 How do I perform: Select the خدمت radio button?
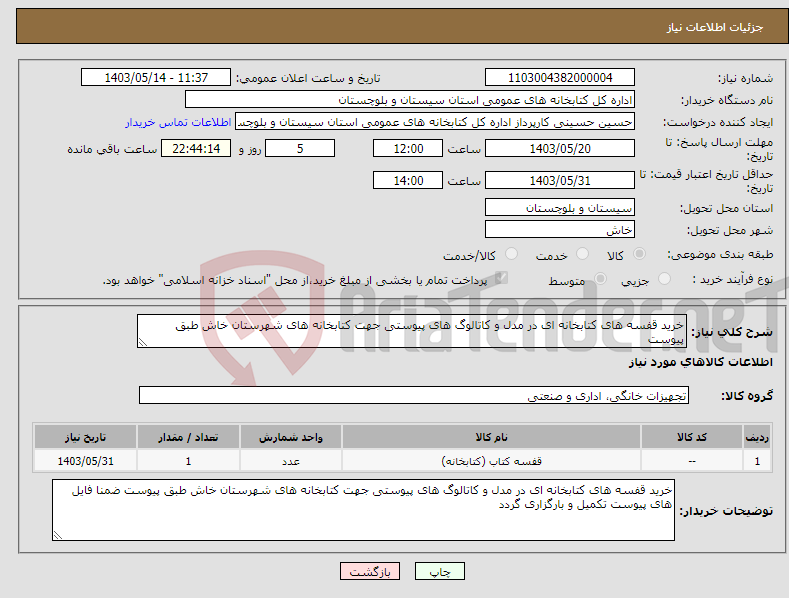pos(582,254)
